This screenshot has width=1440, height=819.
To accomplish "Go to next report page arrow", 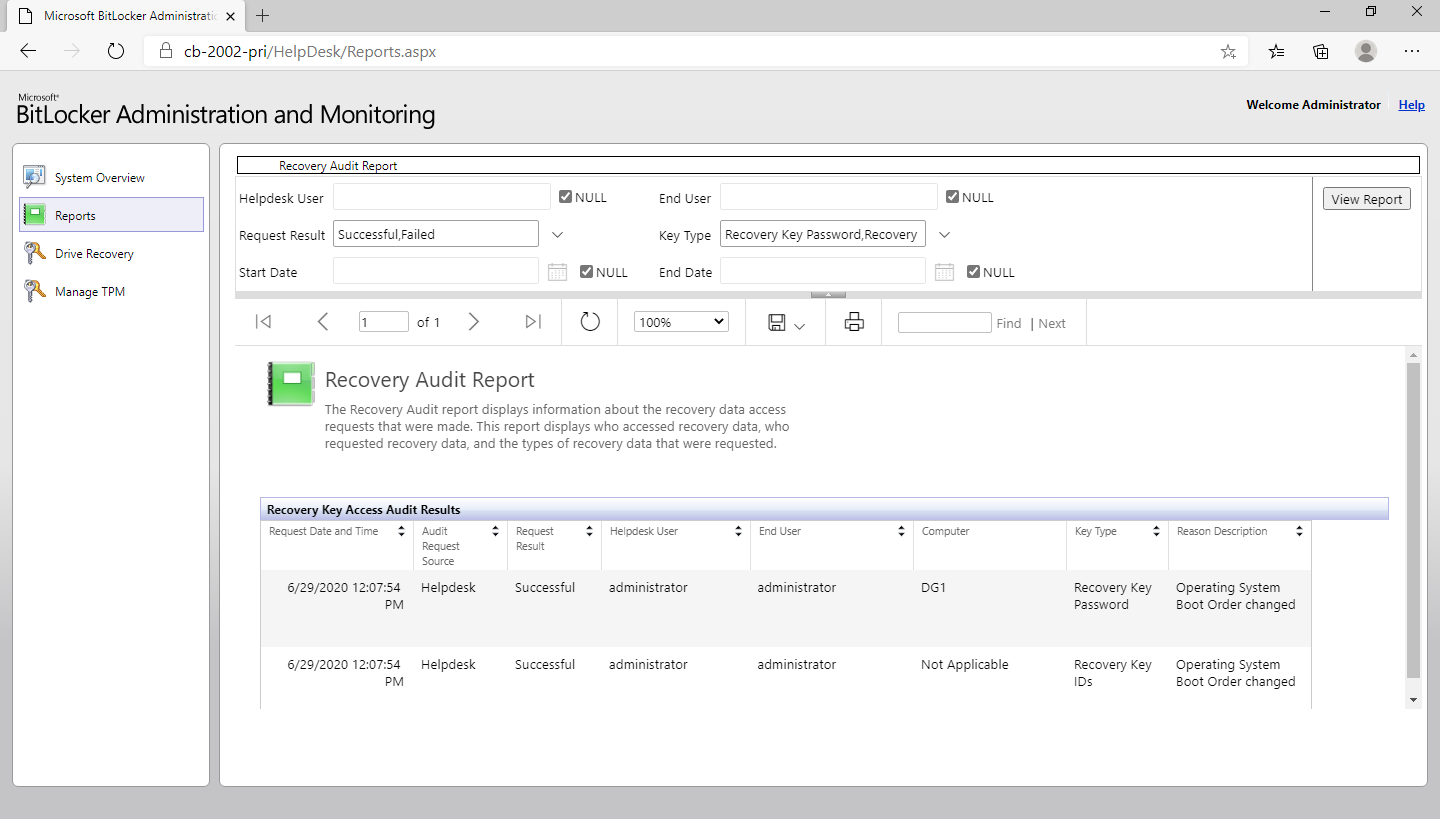I will click(474, 322).
